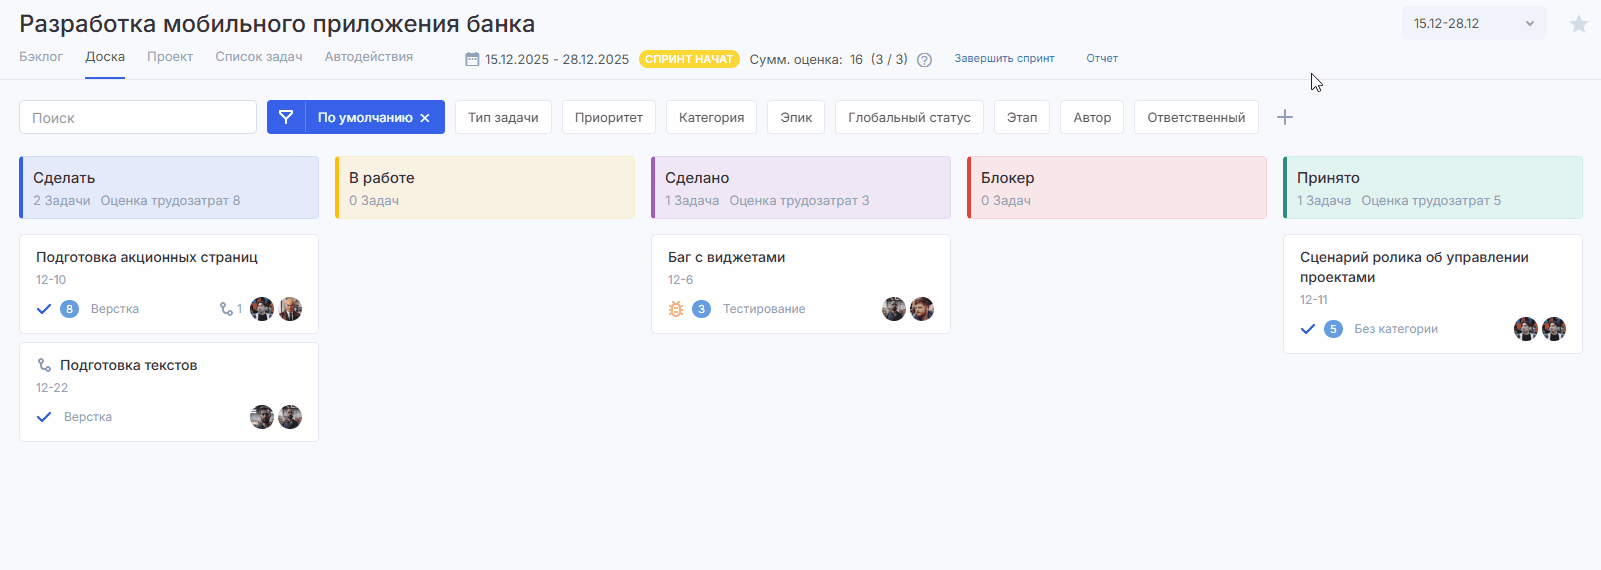The height and width of the screenshot is (570, 1601).
Task: Click the plus icon to add filter
Action: click(1285, 117)
